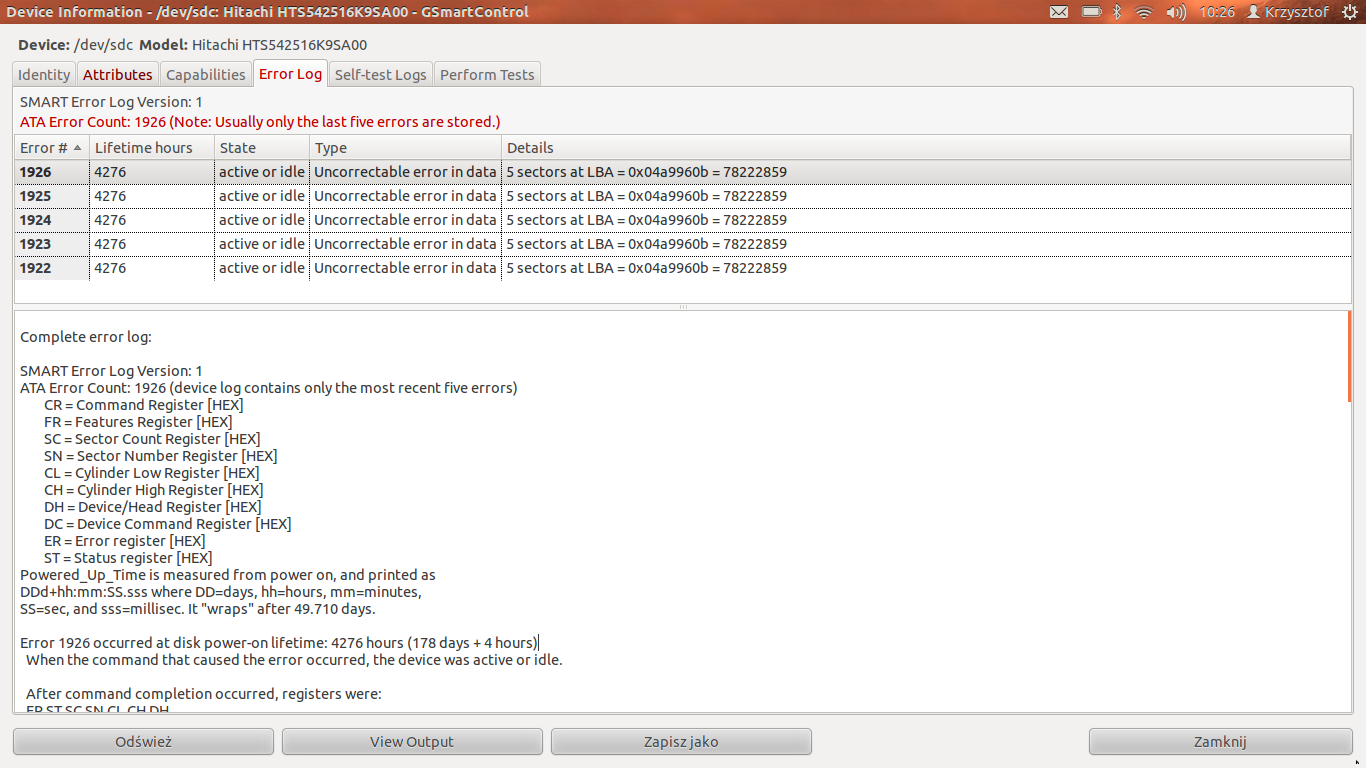The image size is (1366, 768).
Task: Sort by the State column header
Action: tap(262, 147)
